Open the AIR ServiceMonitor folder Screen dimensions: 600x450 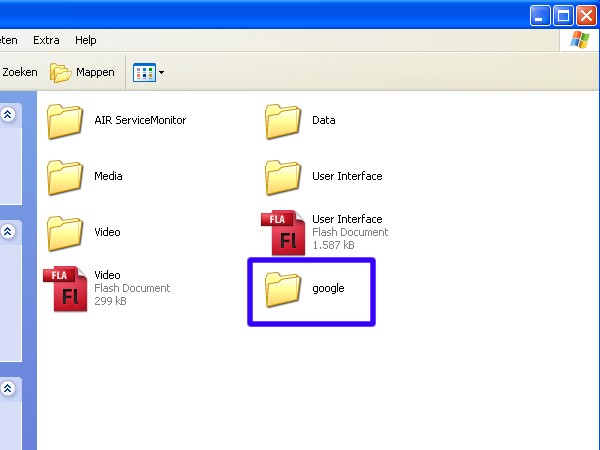click(x=66, y=121)
